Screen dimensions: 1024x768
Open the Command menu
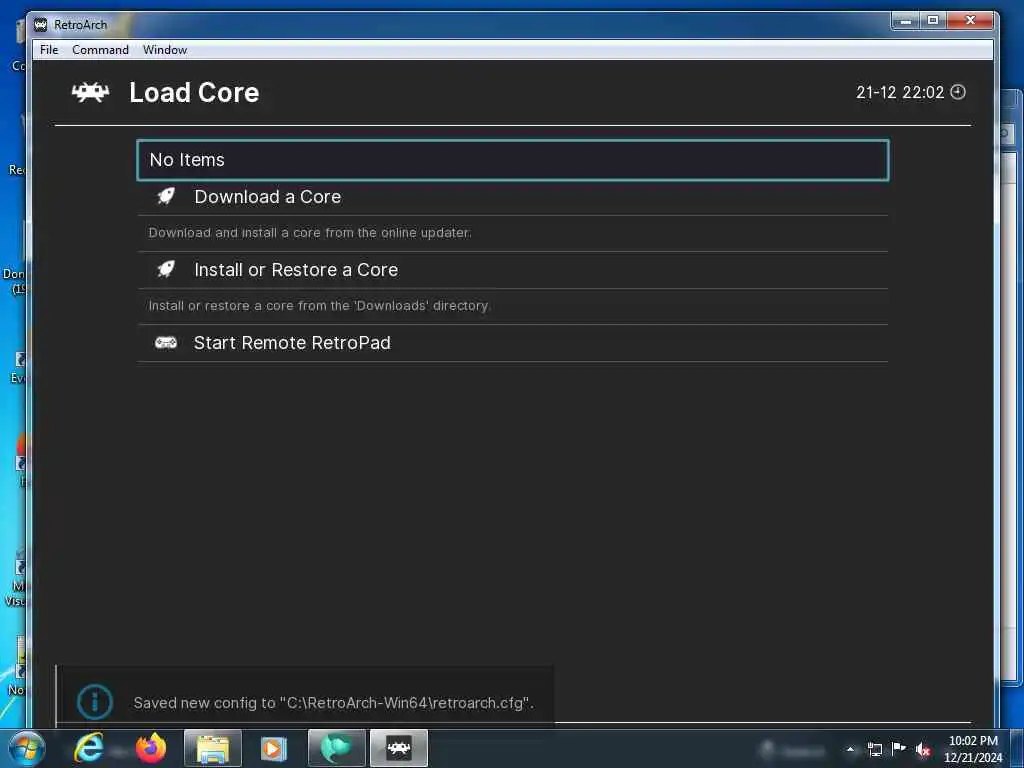click(x=100, y=50)
